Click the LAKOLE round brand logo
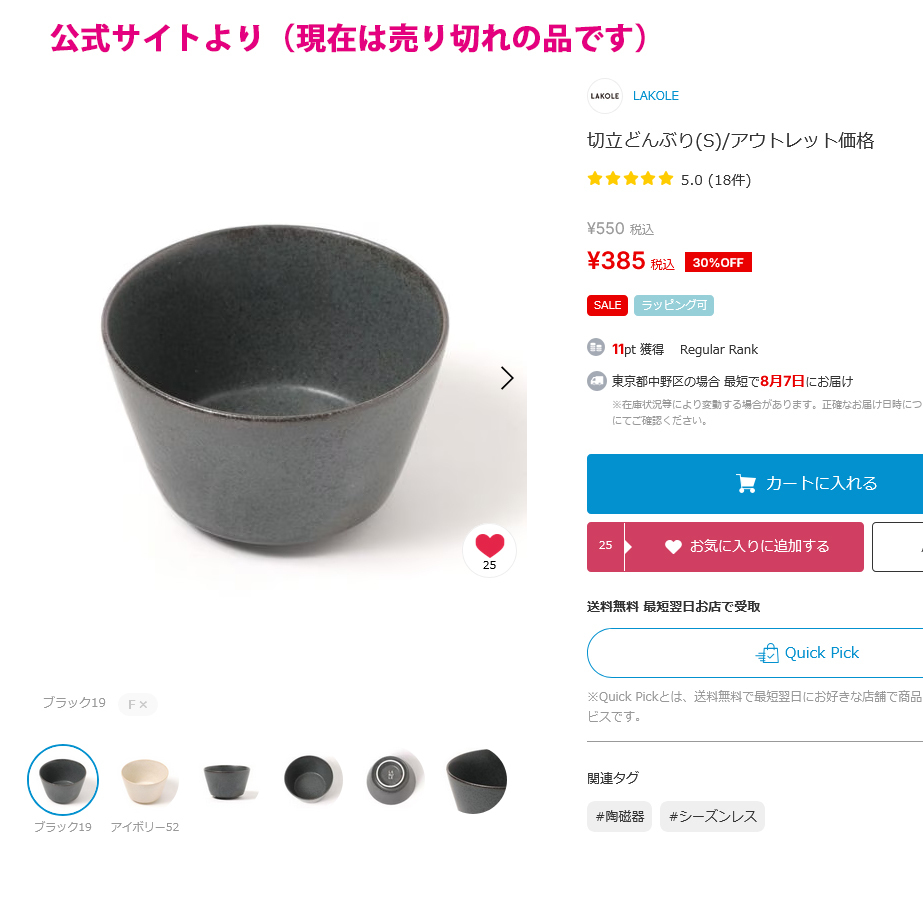923x923 pixels. [605, 96]
